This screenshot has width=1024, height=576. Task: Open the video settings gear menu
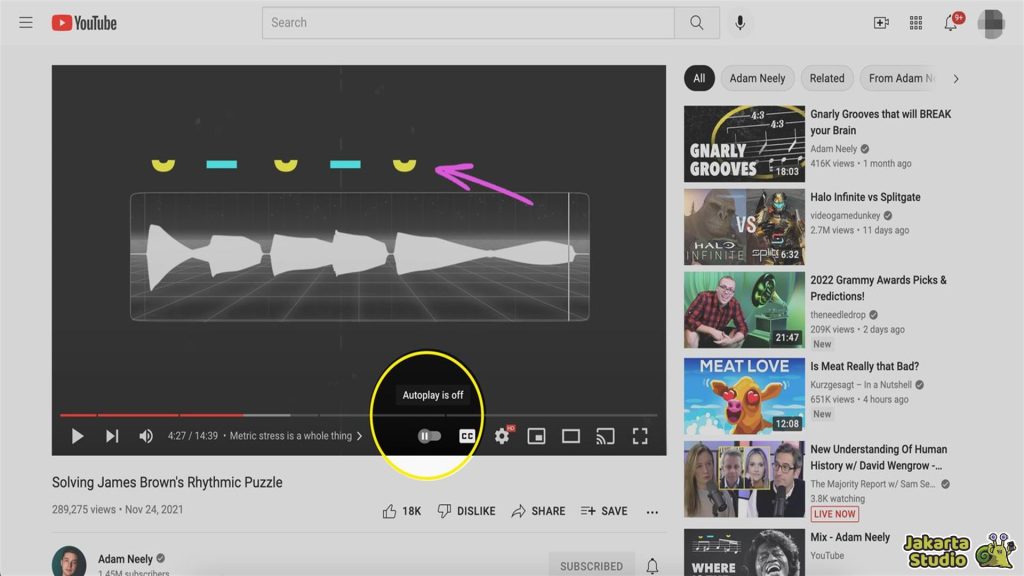point(502,436)
